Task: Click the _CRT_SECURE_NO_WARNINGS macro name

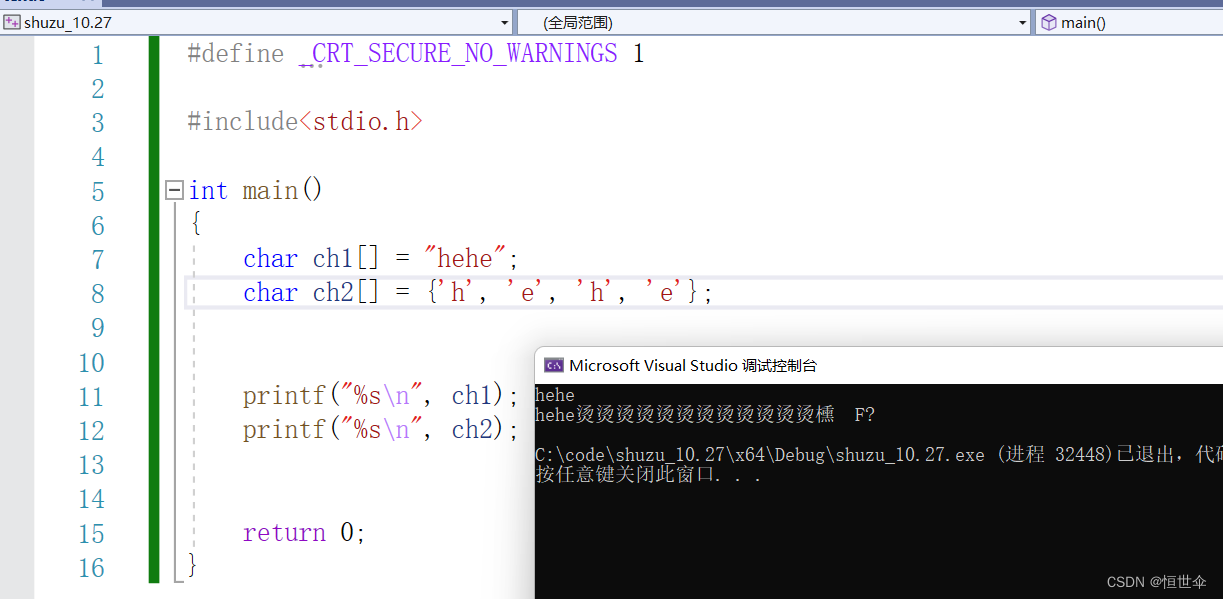Action: coord(458,54)
